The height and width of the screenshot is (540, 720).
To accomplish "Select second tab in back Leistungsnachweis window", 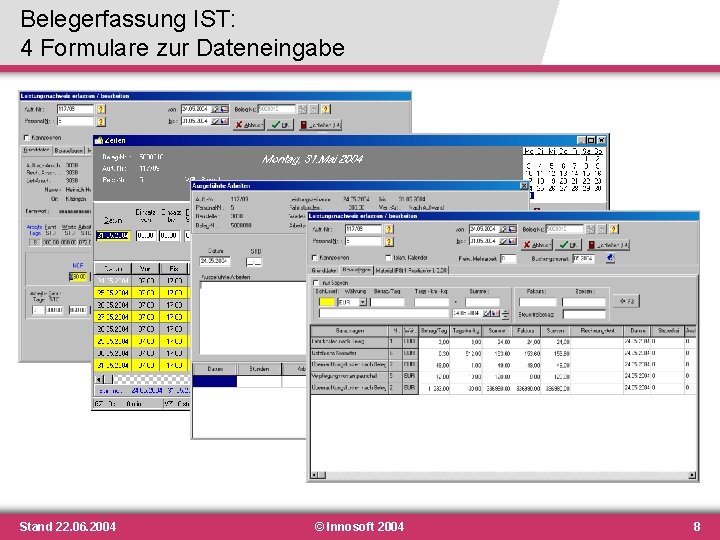I will (68, 150).
